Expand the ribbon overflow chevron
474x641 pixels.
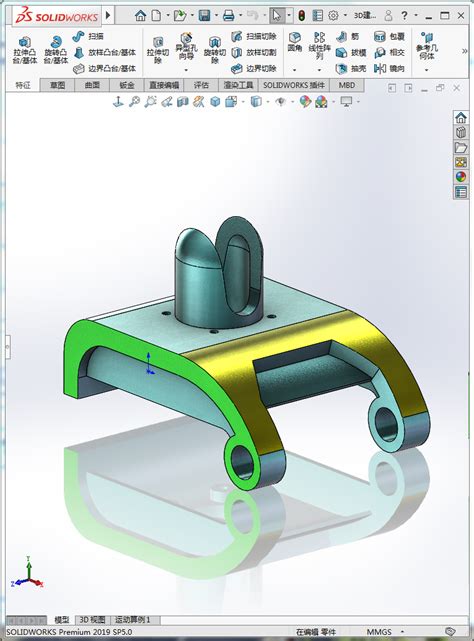(465, 51)
